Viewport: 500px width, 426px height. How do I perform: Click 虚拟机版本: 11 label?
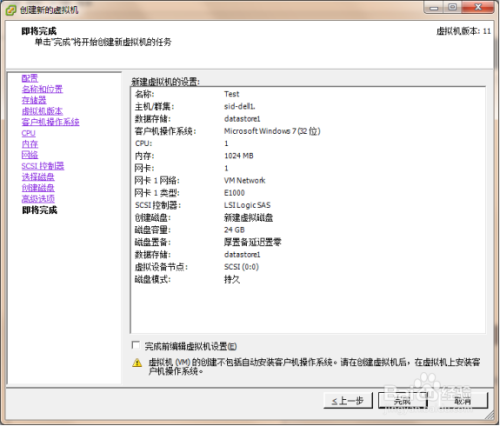pos(464,31)
